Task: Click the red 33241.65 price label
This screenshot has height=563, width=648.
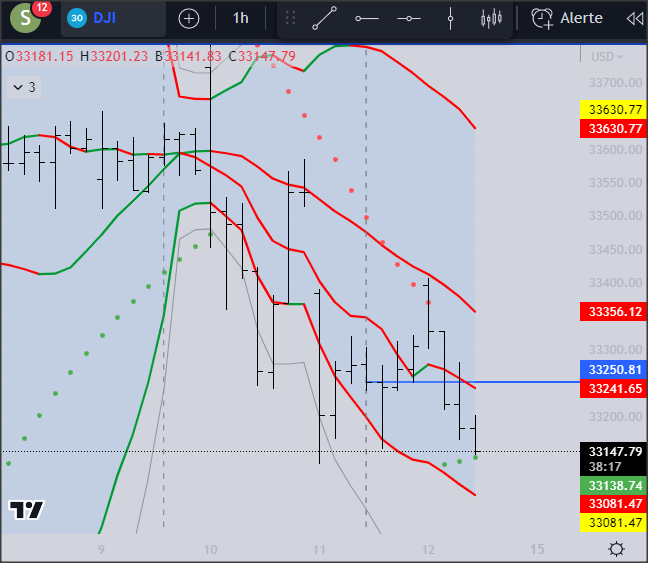Action: point(614,389)
